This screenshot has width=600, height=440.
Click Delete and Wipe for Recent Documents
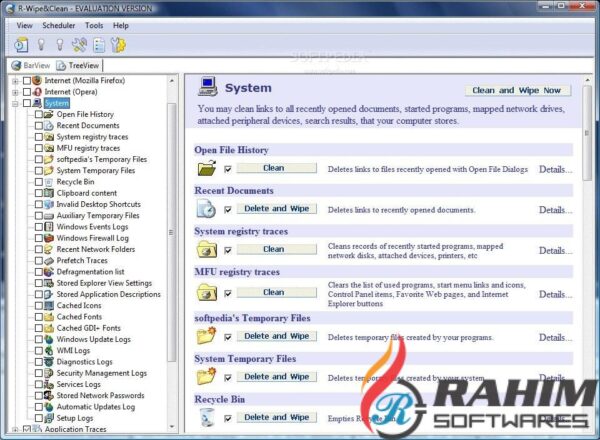click(277, 209)
